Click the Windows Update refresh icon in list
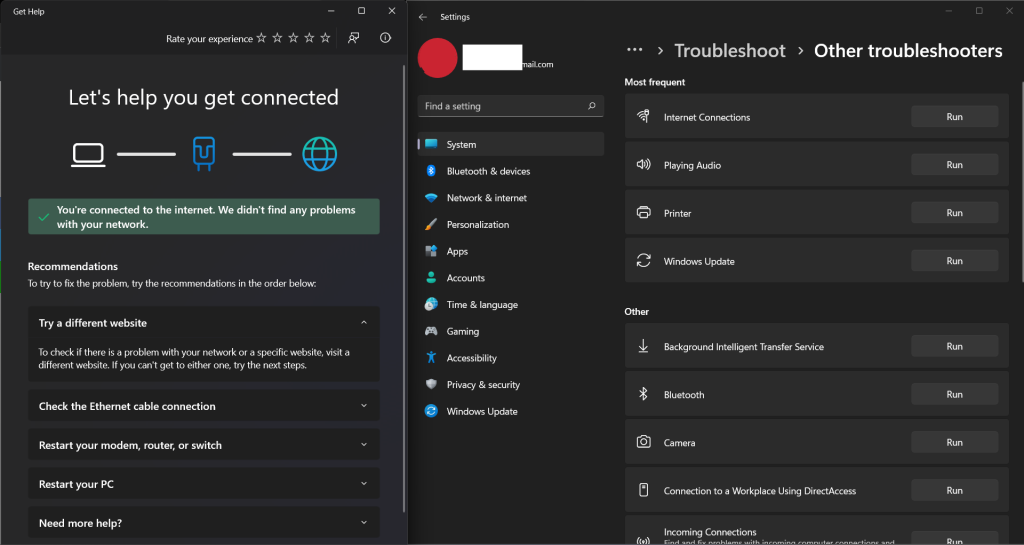The height and width of the screenshot is (545, 1024). (x=643, y=260)
